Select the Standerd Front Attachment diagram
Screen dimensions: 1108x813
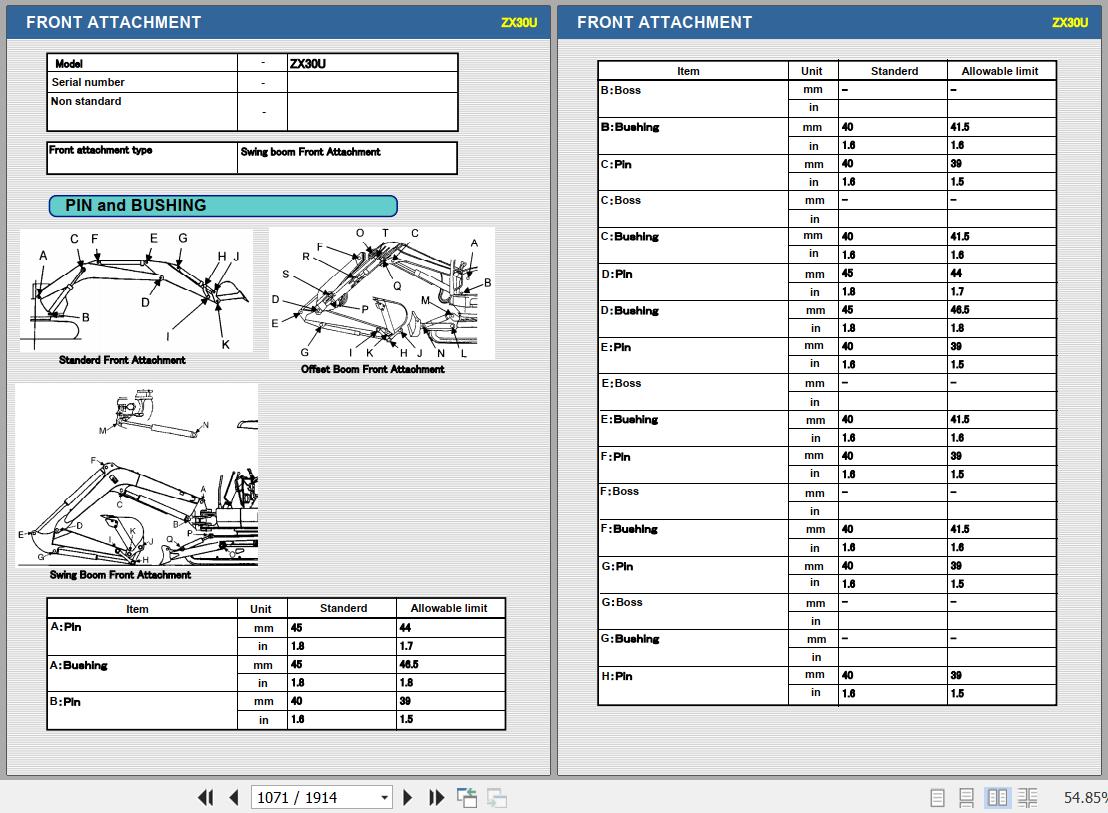pyautogui.click(x=136, y=290)
